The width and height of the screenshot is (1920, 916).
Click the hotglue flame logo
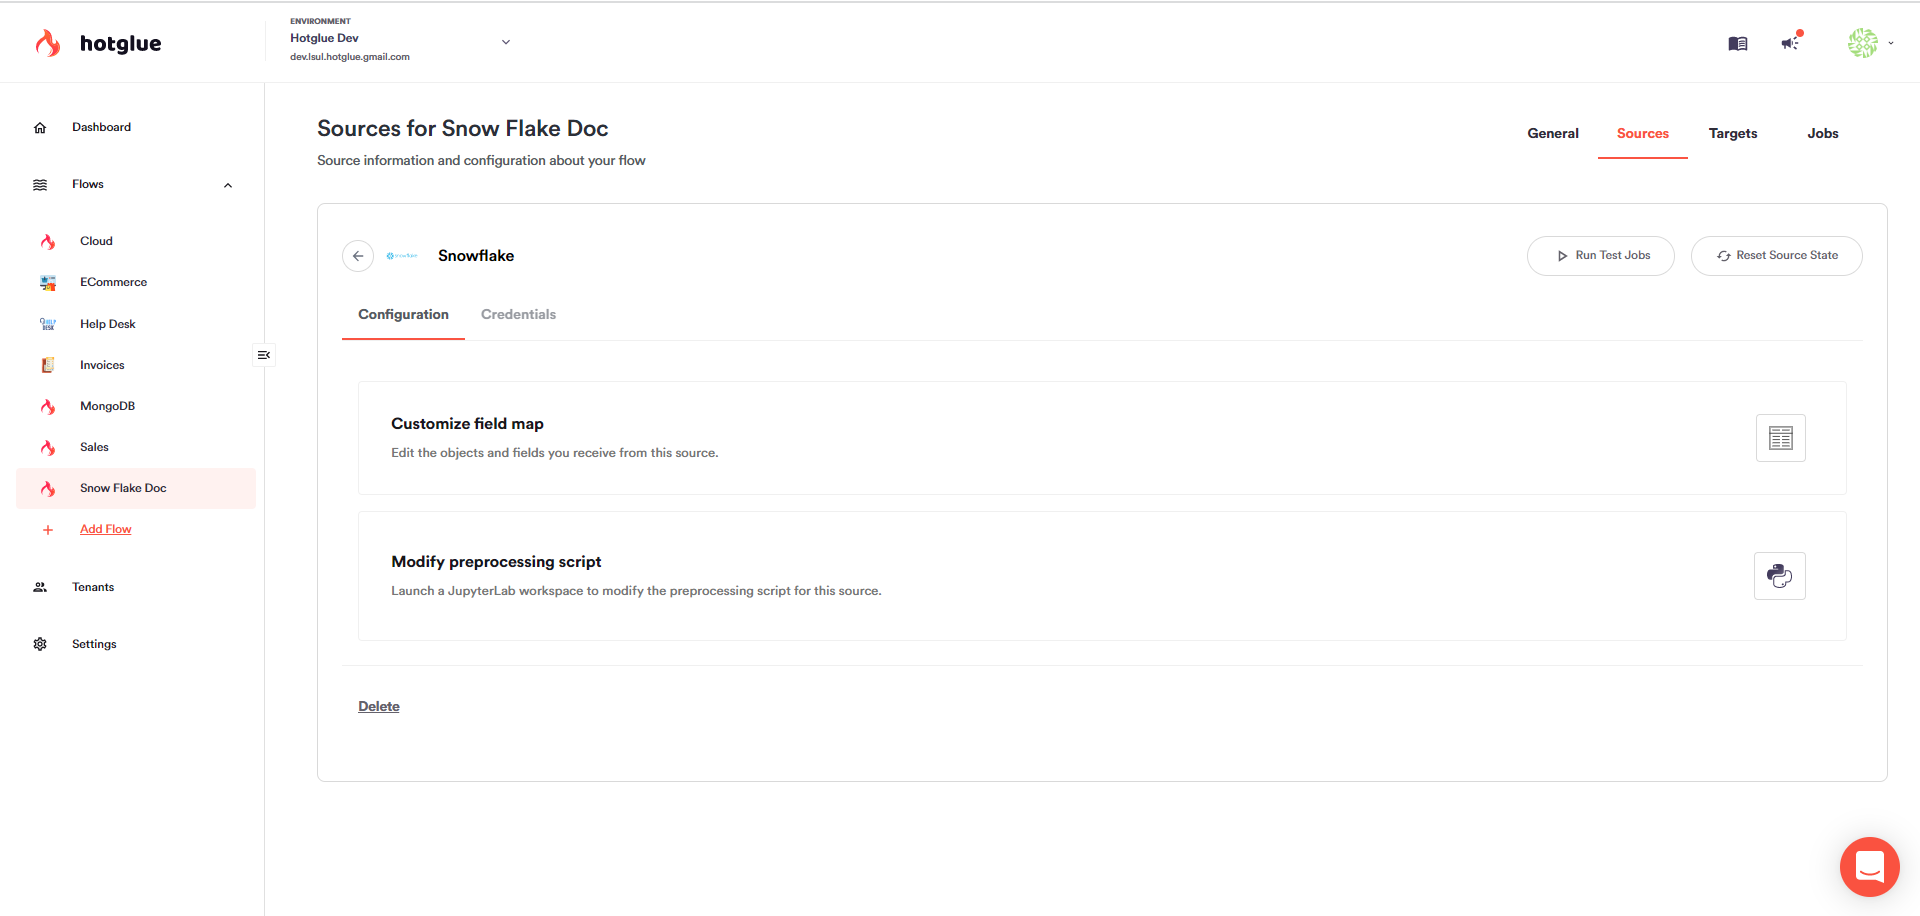(x=47, y=43)
